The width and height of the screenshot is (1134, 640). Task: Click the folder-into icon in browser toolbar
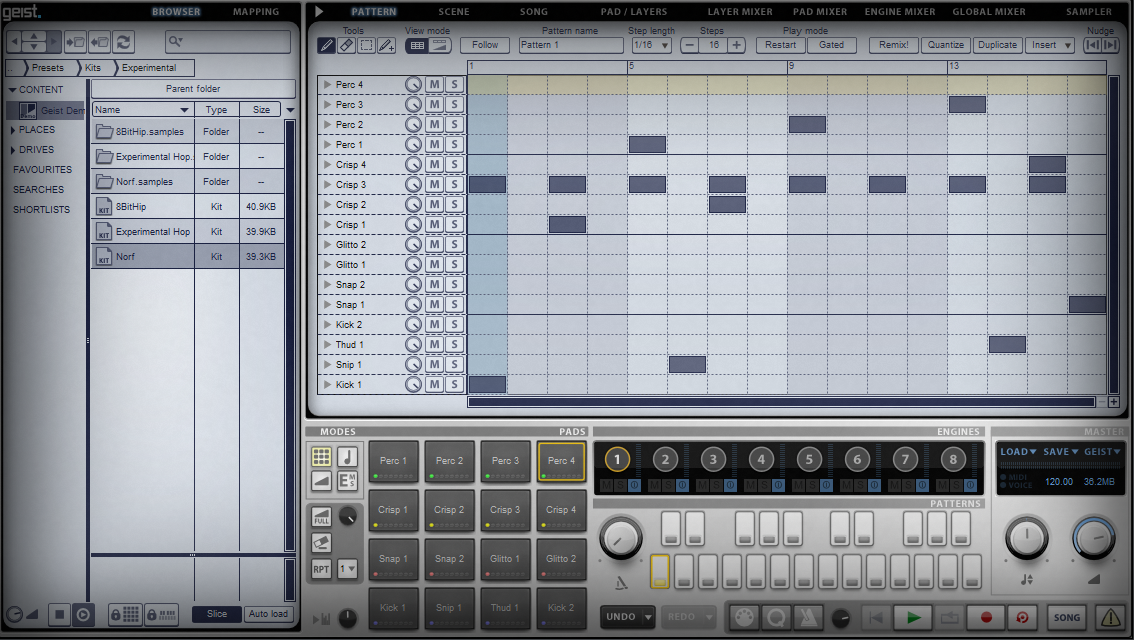(x=75, y=42)
